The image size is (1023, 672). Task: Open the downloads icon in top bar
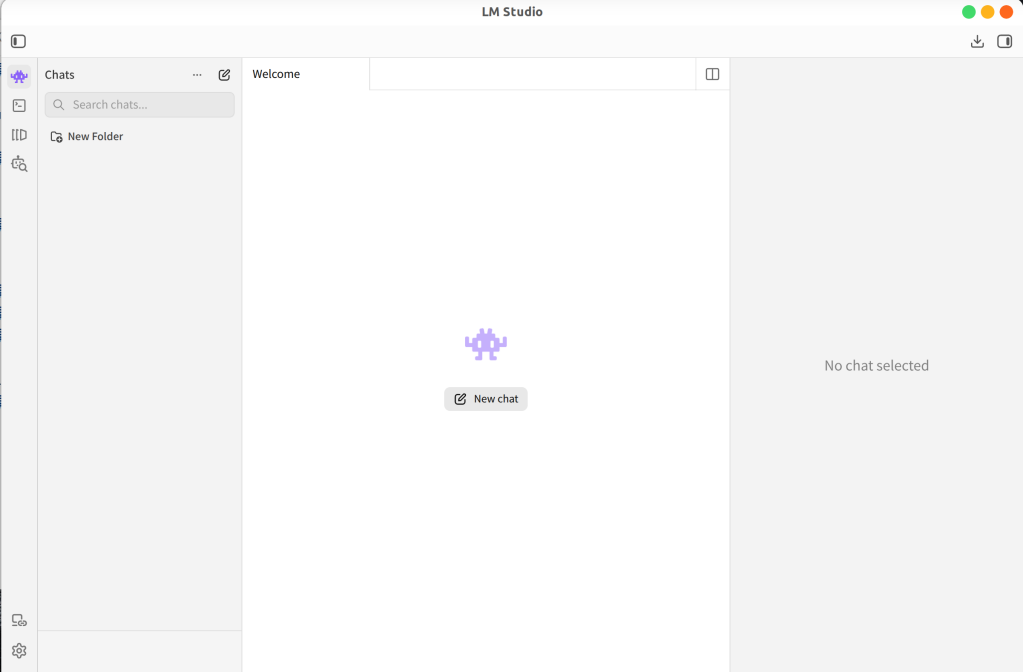[977, 41]
